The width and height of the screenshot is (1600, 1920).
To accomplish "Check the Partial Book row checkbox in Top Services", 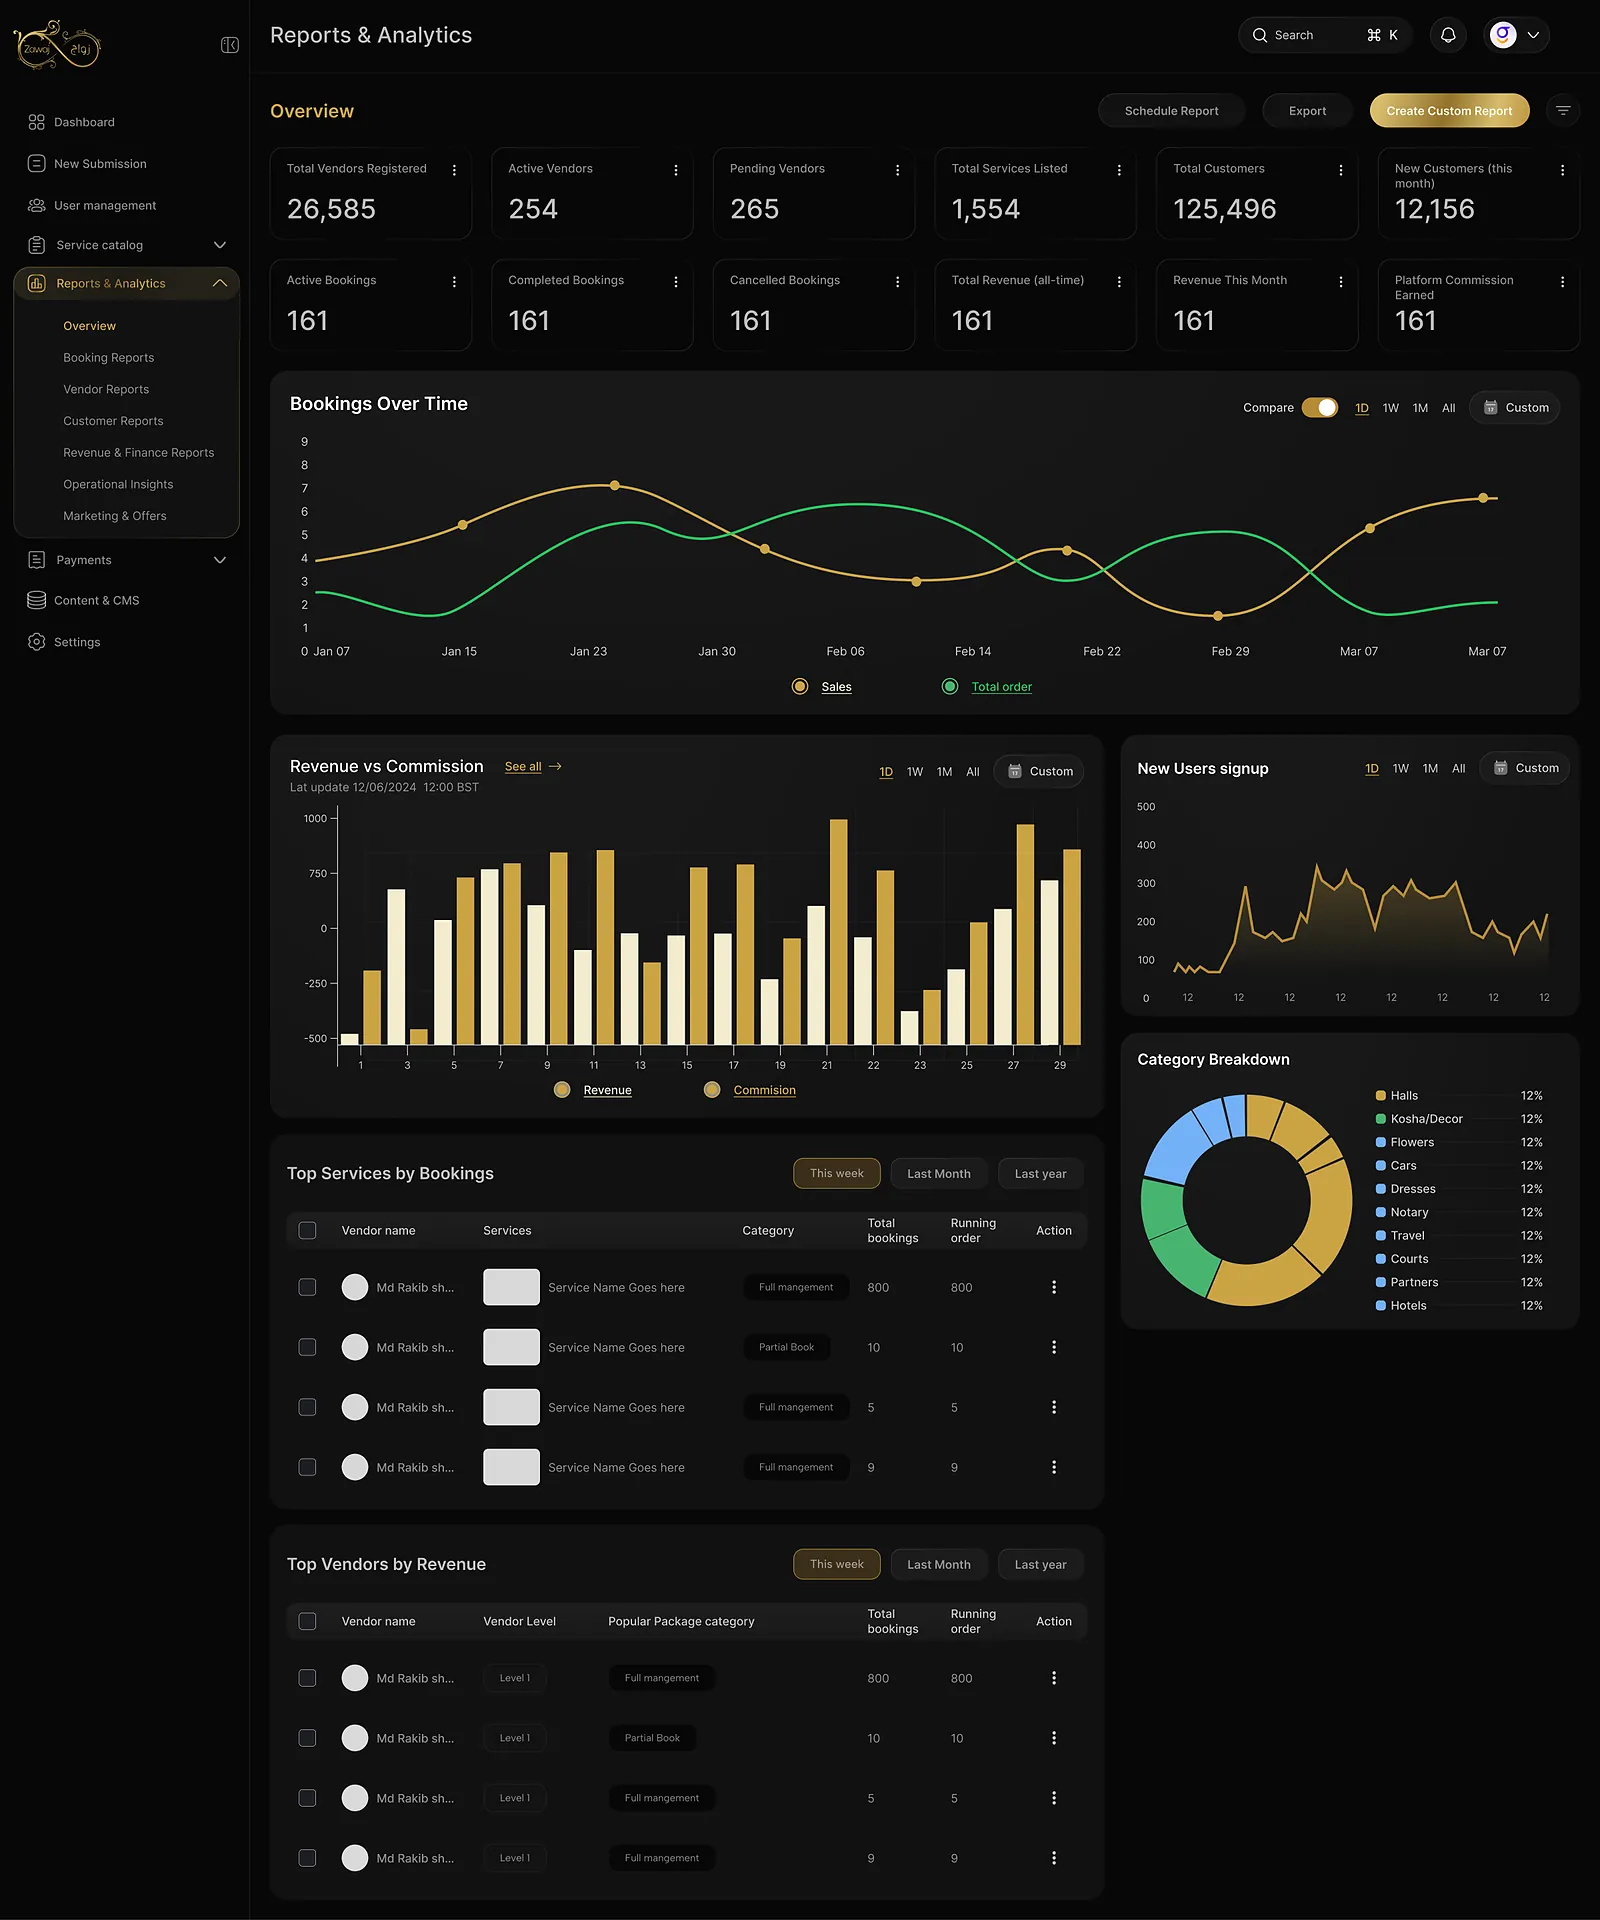I will 307,1347.
